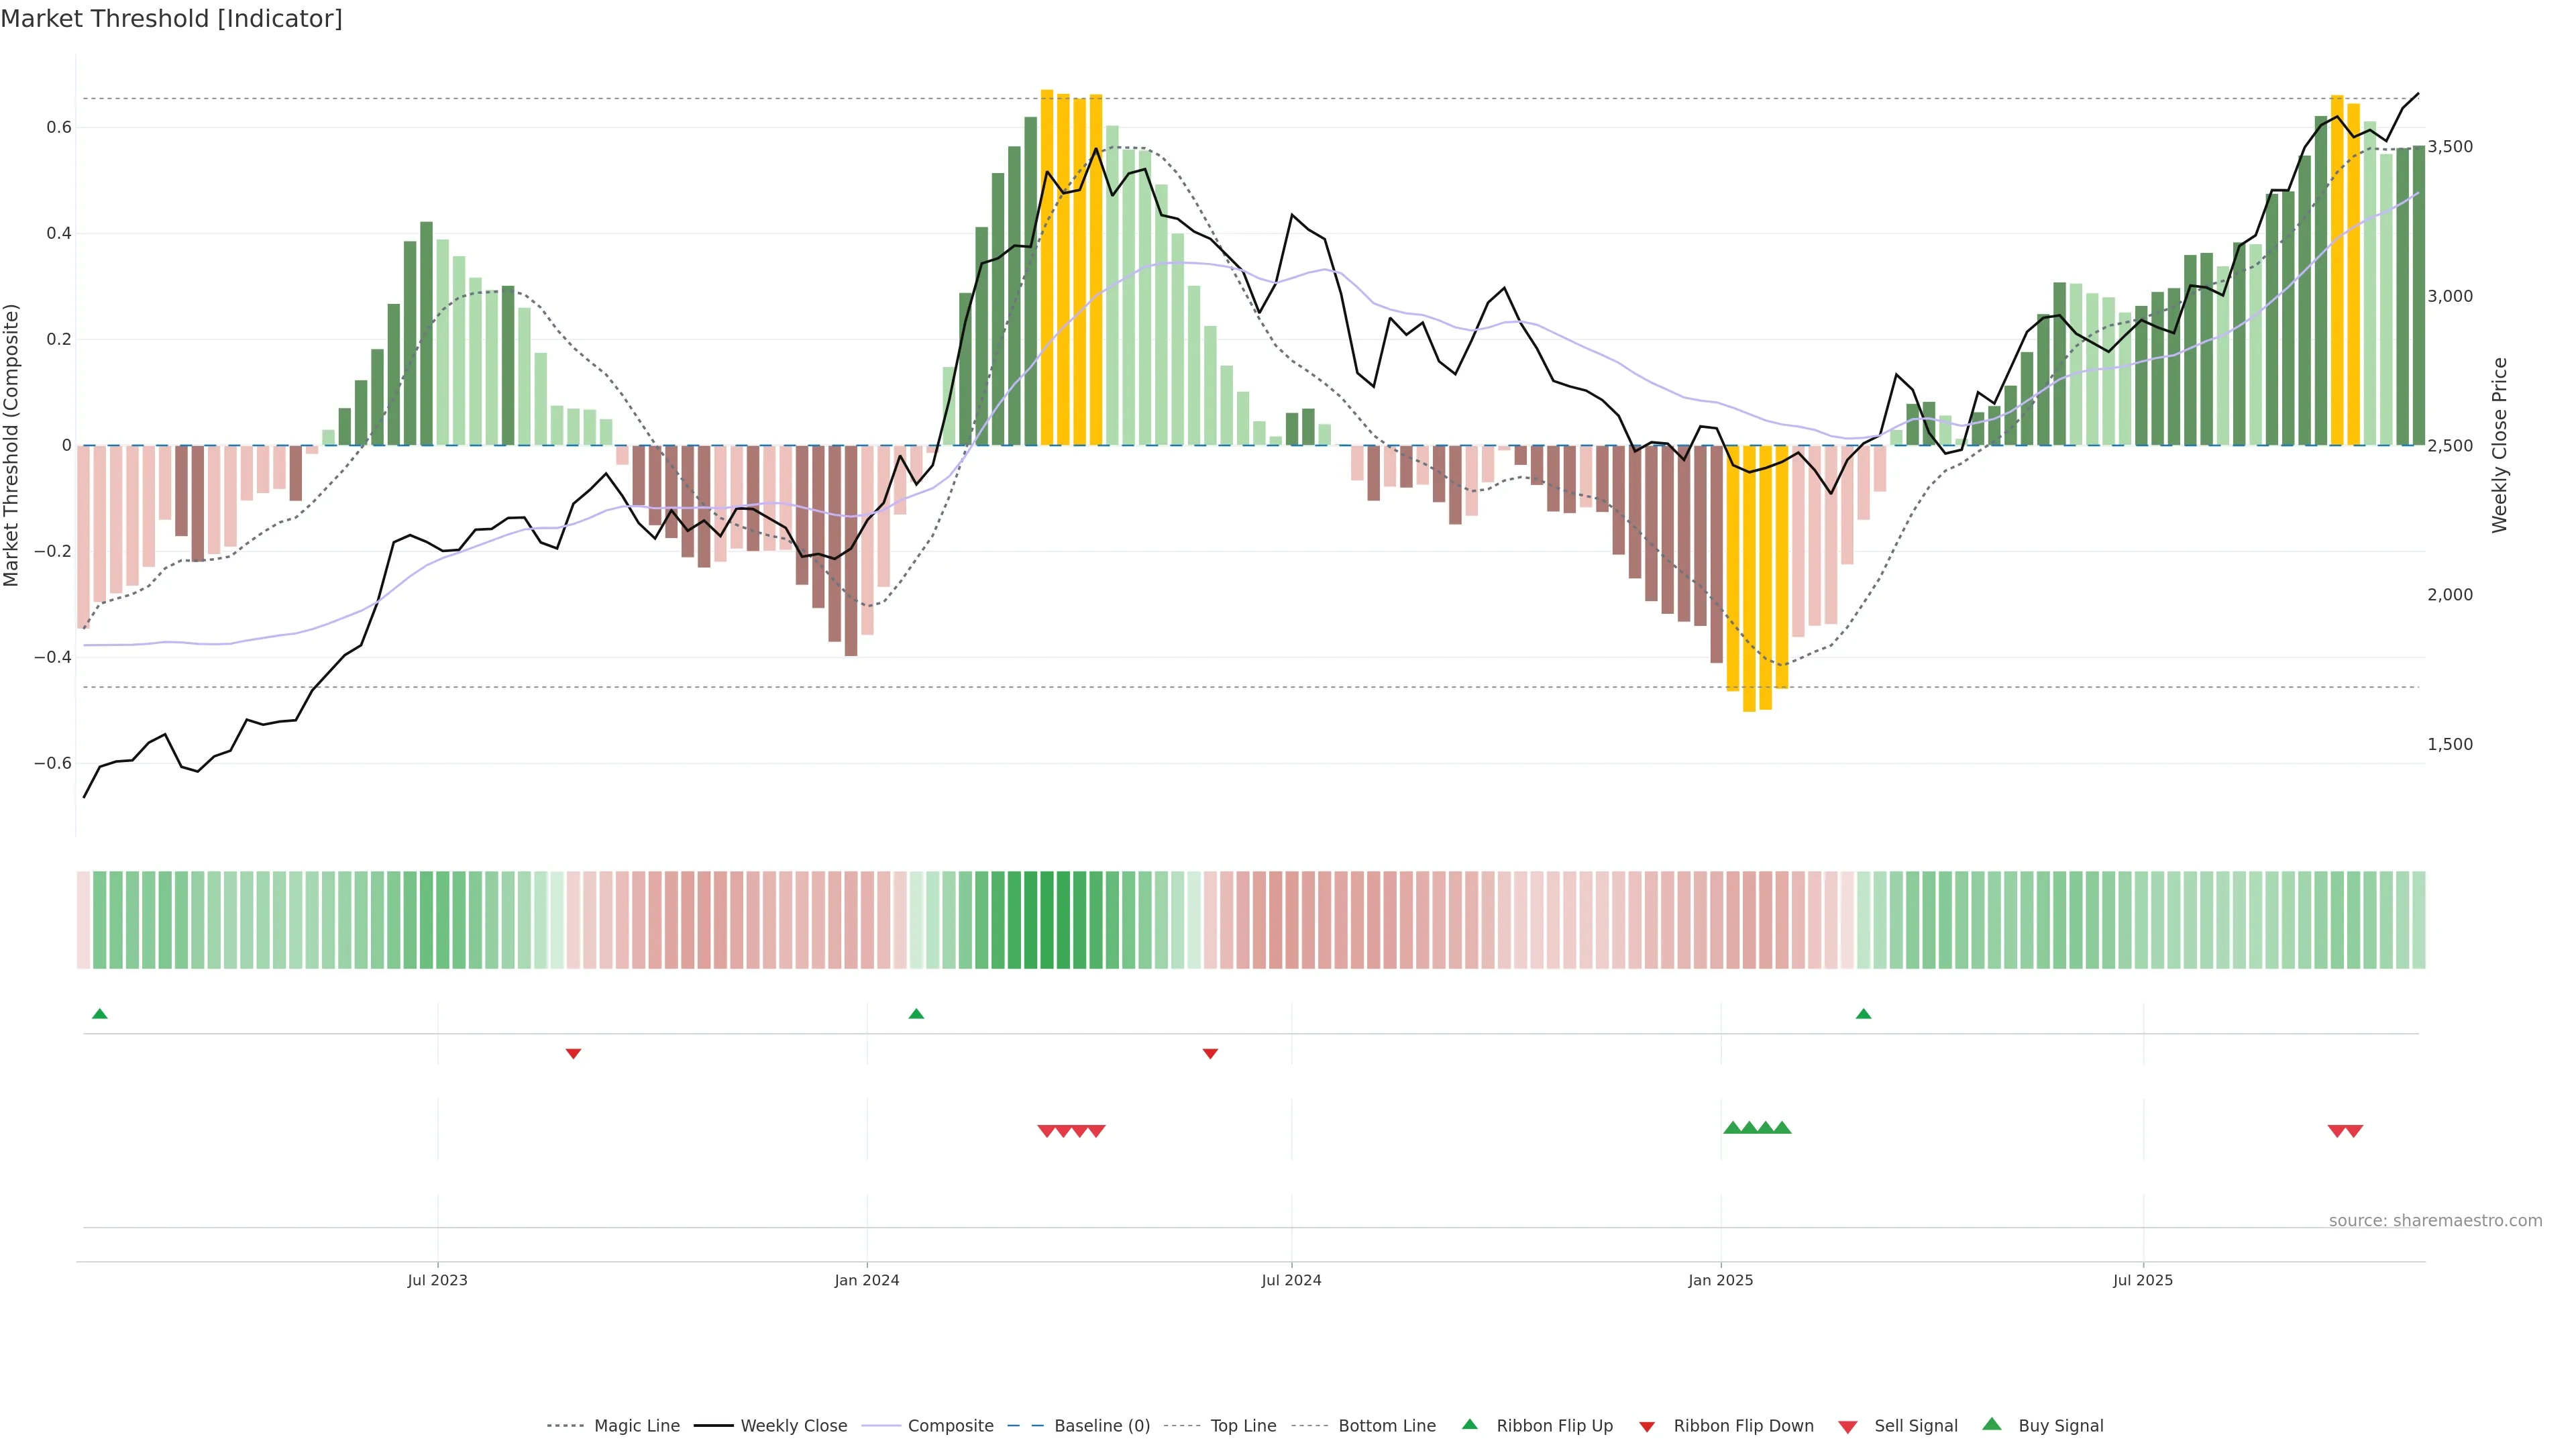Click the Top Line legend label
Image resolution: width=2576 pixels, height=1449 pixels.
pyautogui.click(x=1243, y=1426)
